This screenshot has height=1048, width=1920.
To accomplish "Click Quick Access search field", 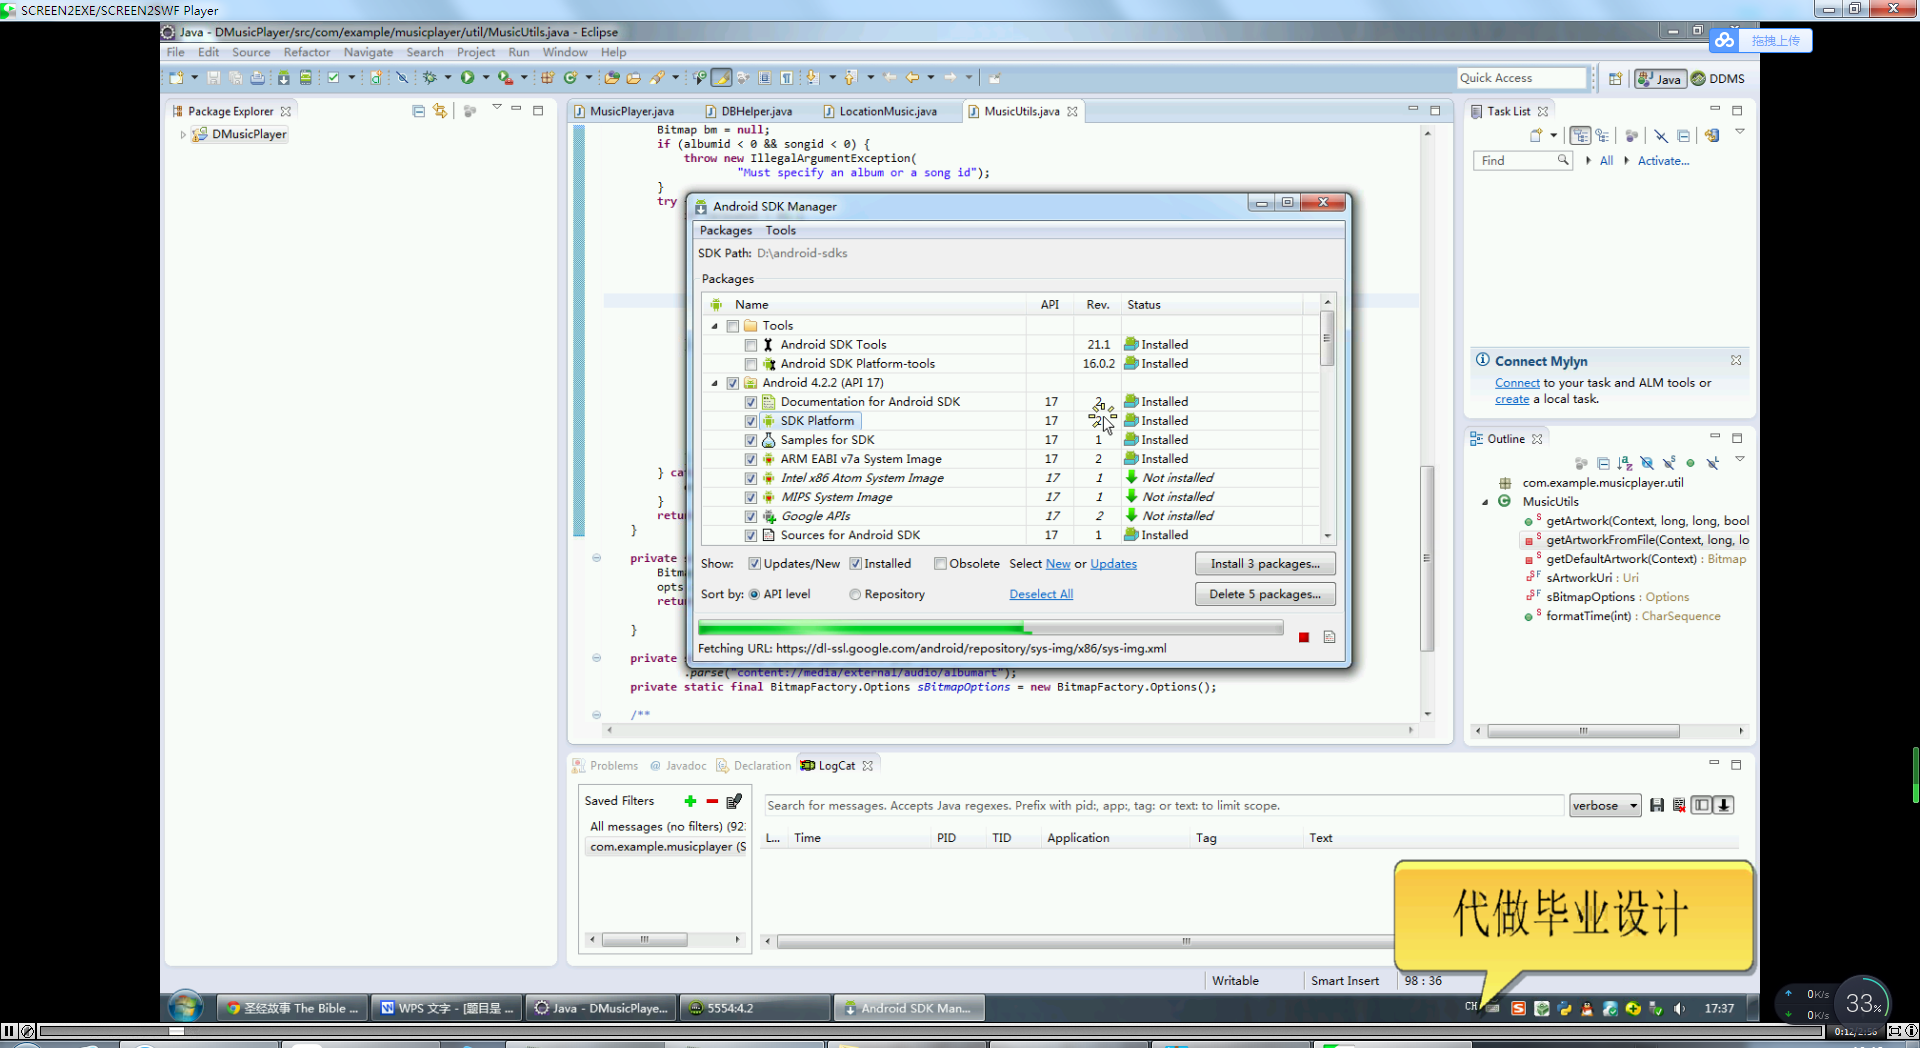I will pos(1522,78).
